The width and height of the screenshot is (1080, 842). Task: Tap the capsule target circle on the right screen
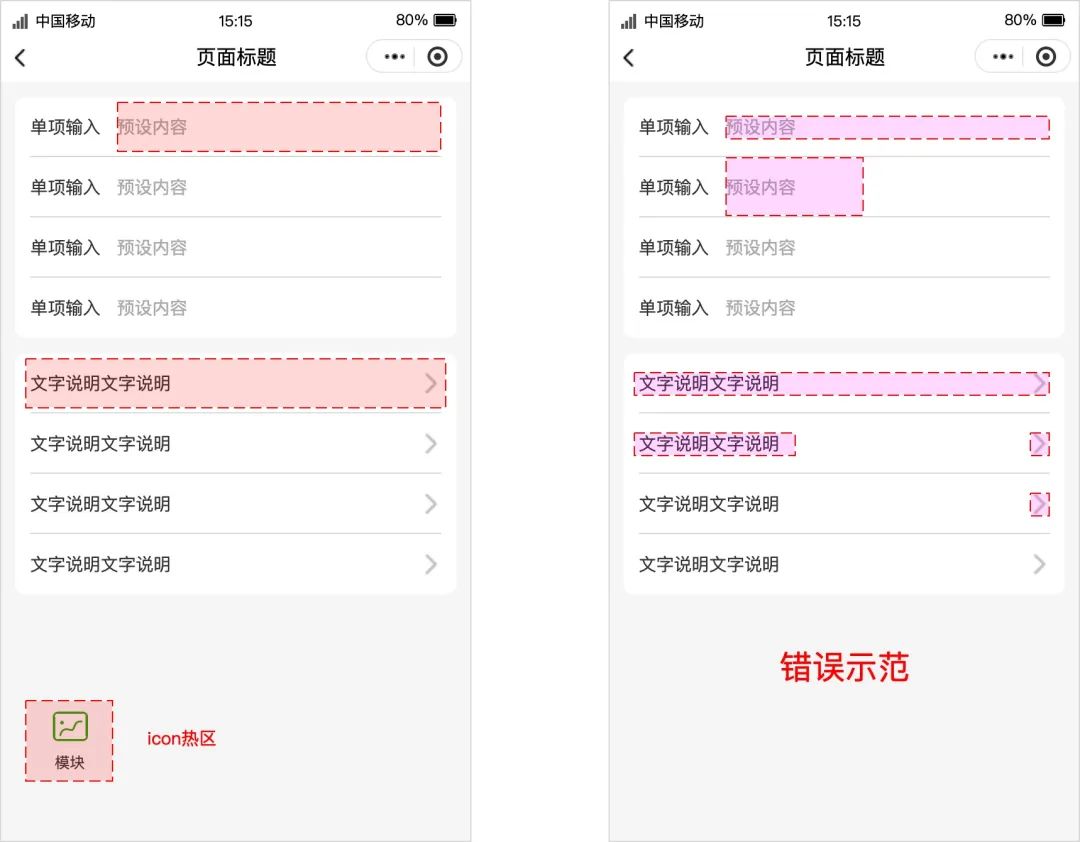[1046, 57]
